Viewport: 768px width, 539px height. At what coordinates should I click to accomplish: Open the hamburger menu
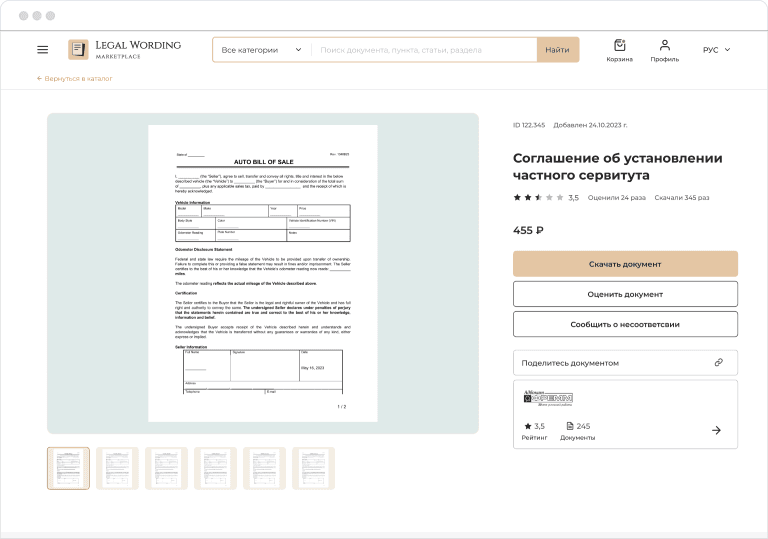coord(42,49)
